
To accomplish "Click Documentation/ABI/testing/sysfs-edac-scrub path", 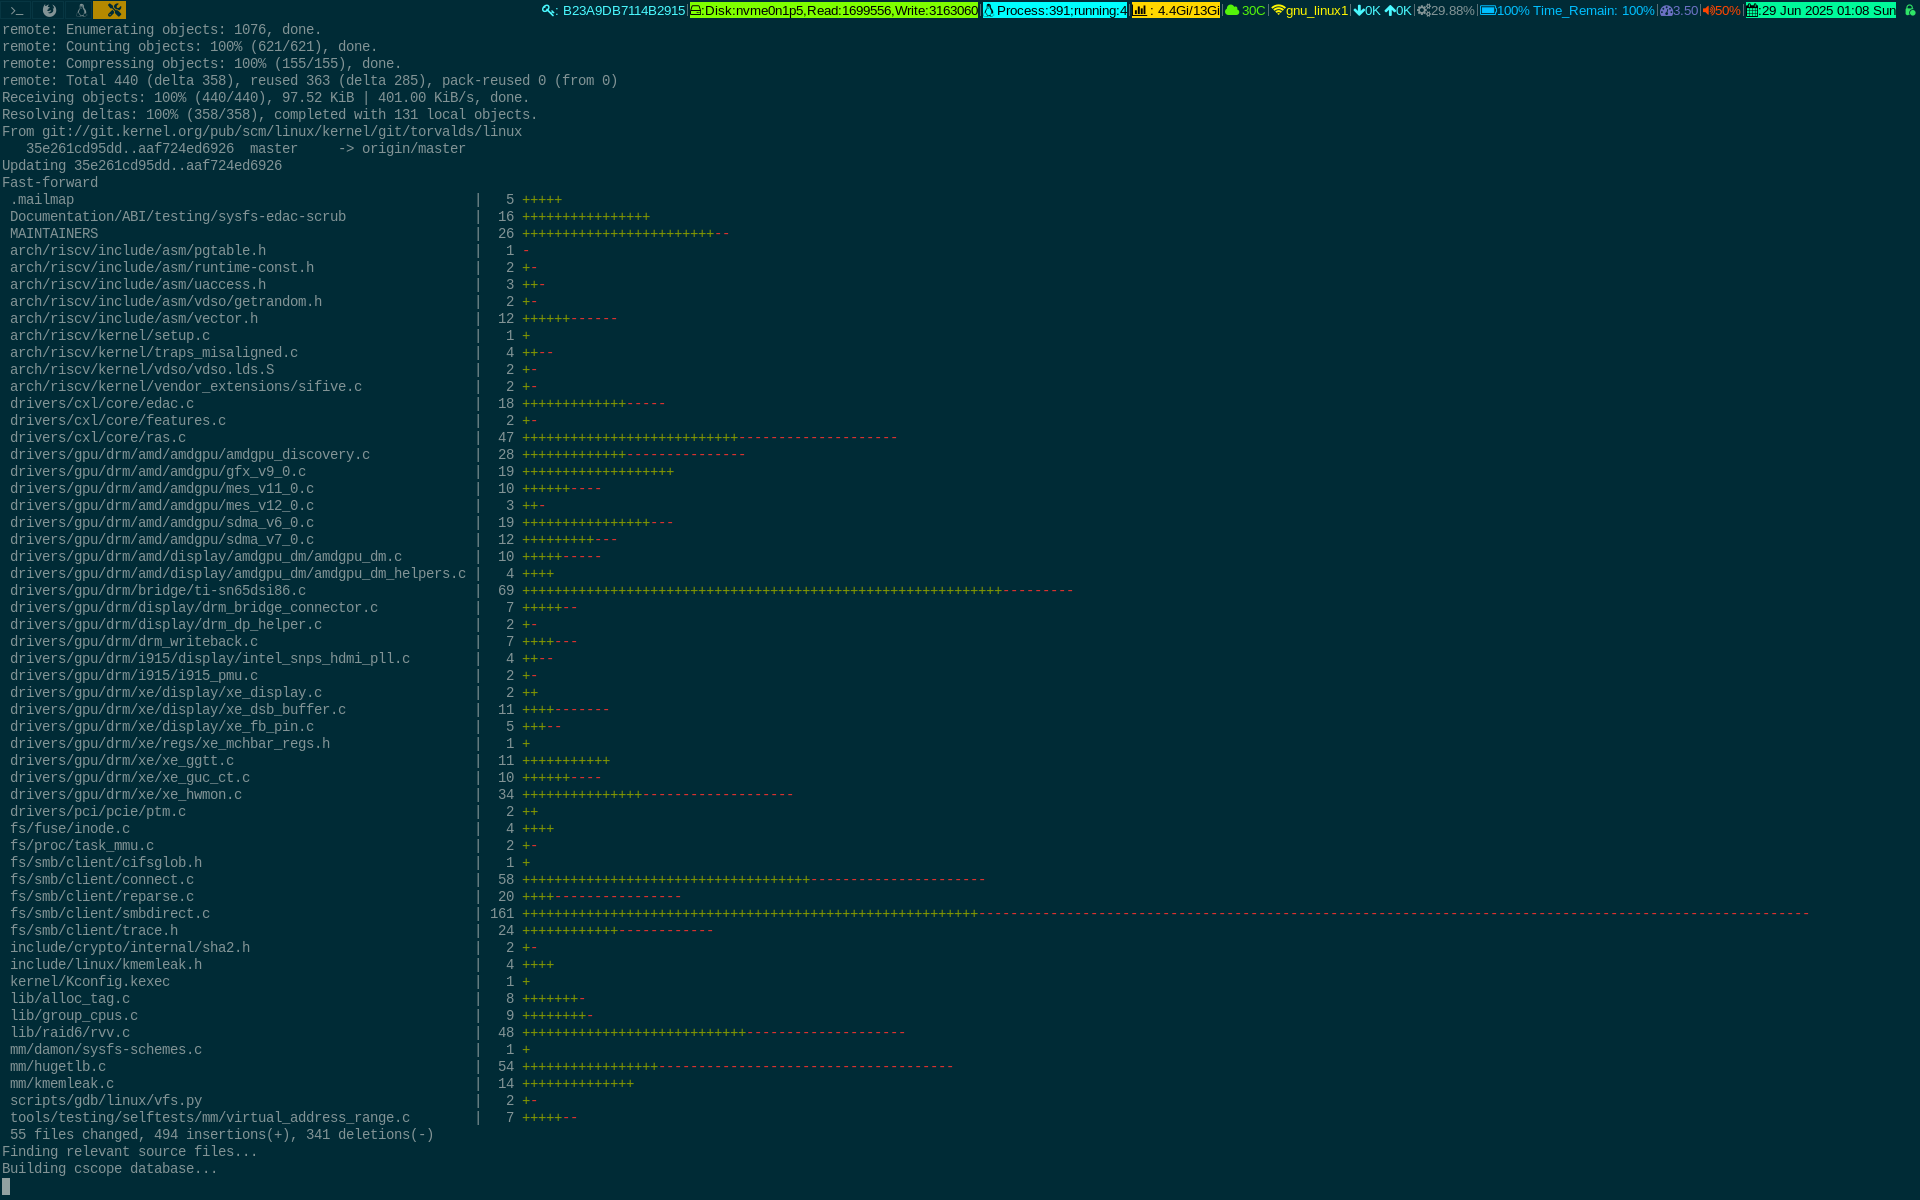I will (x=178, y=217).
